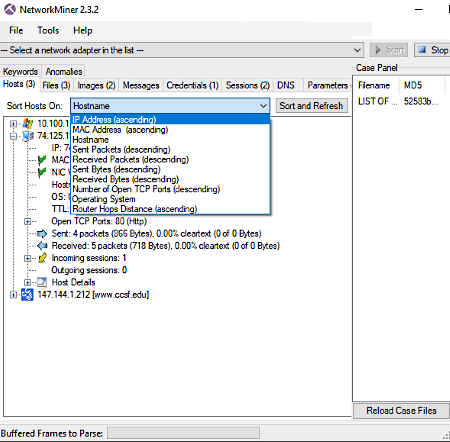Select the Received: 5 packets row
450x442 pixels.
tap(165, 246)
